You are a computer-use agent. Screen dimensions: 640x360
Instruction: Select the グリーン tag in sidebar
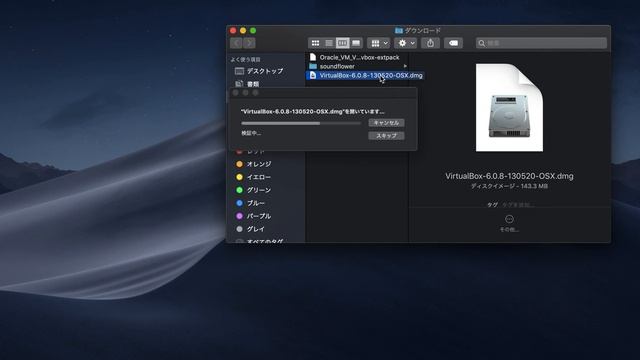coord(259,190)
